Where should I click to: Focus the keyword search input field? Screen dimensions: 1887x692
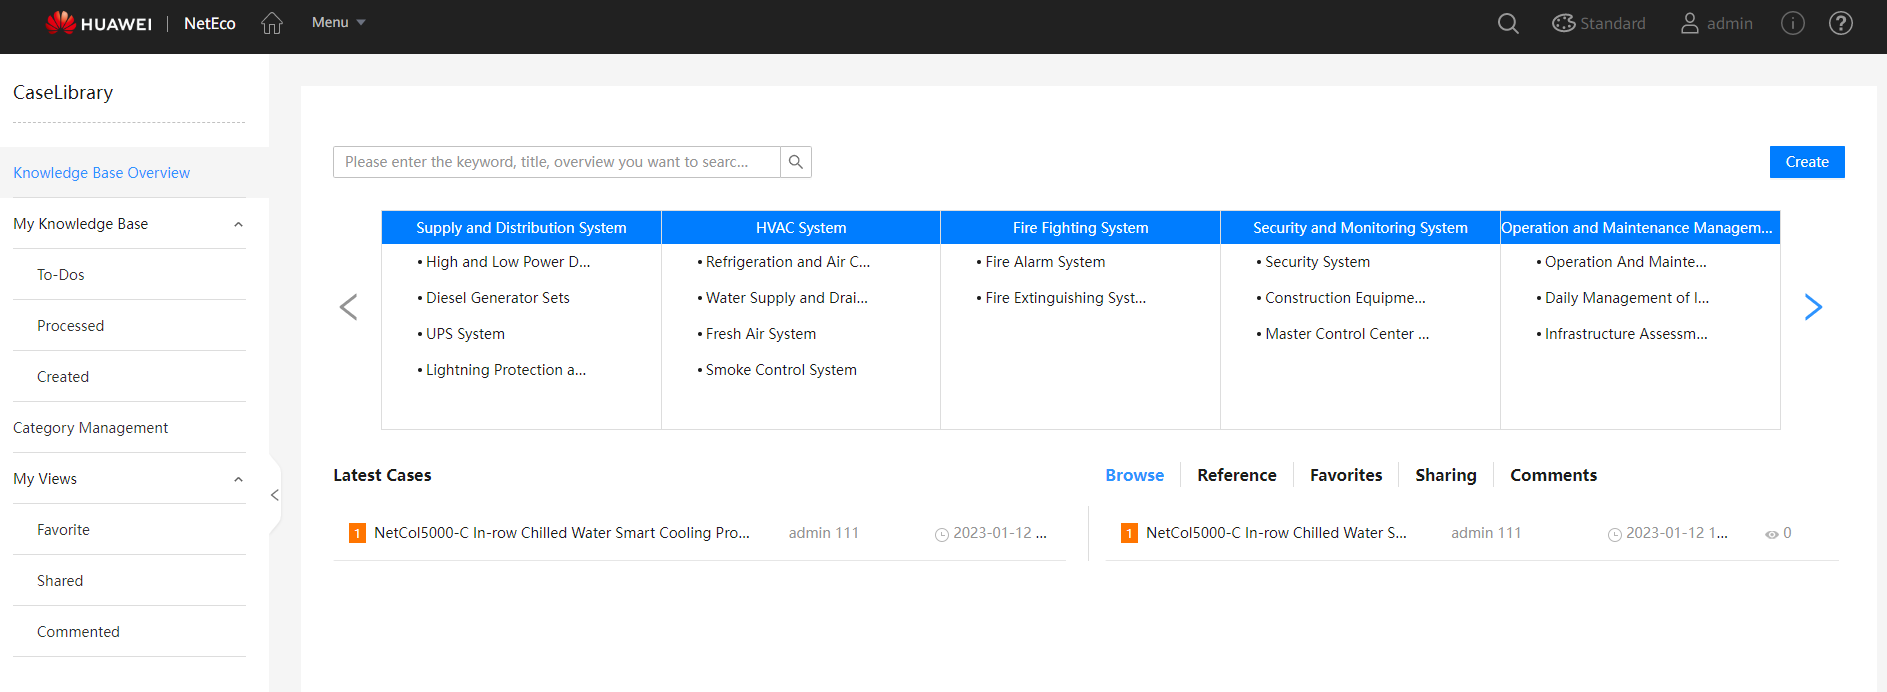[557, 162]
